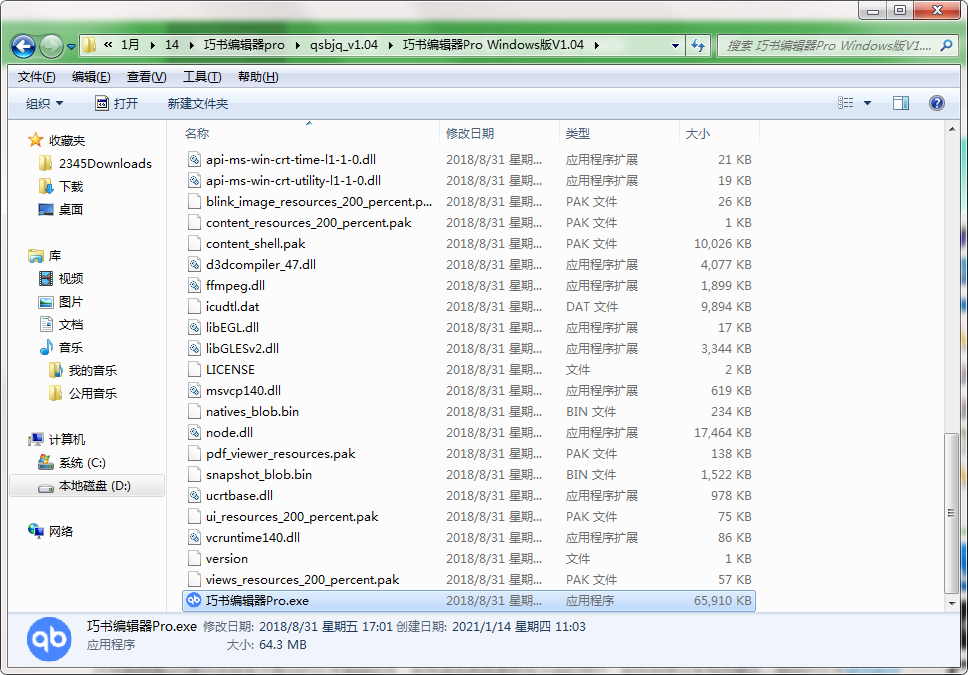This screenshot has width=968, height=675.
Task: Expand breadcrumb arrow after 巧书编辑器pro
Action: (x=298, y=45)
